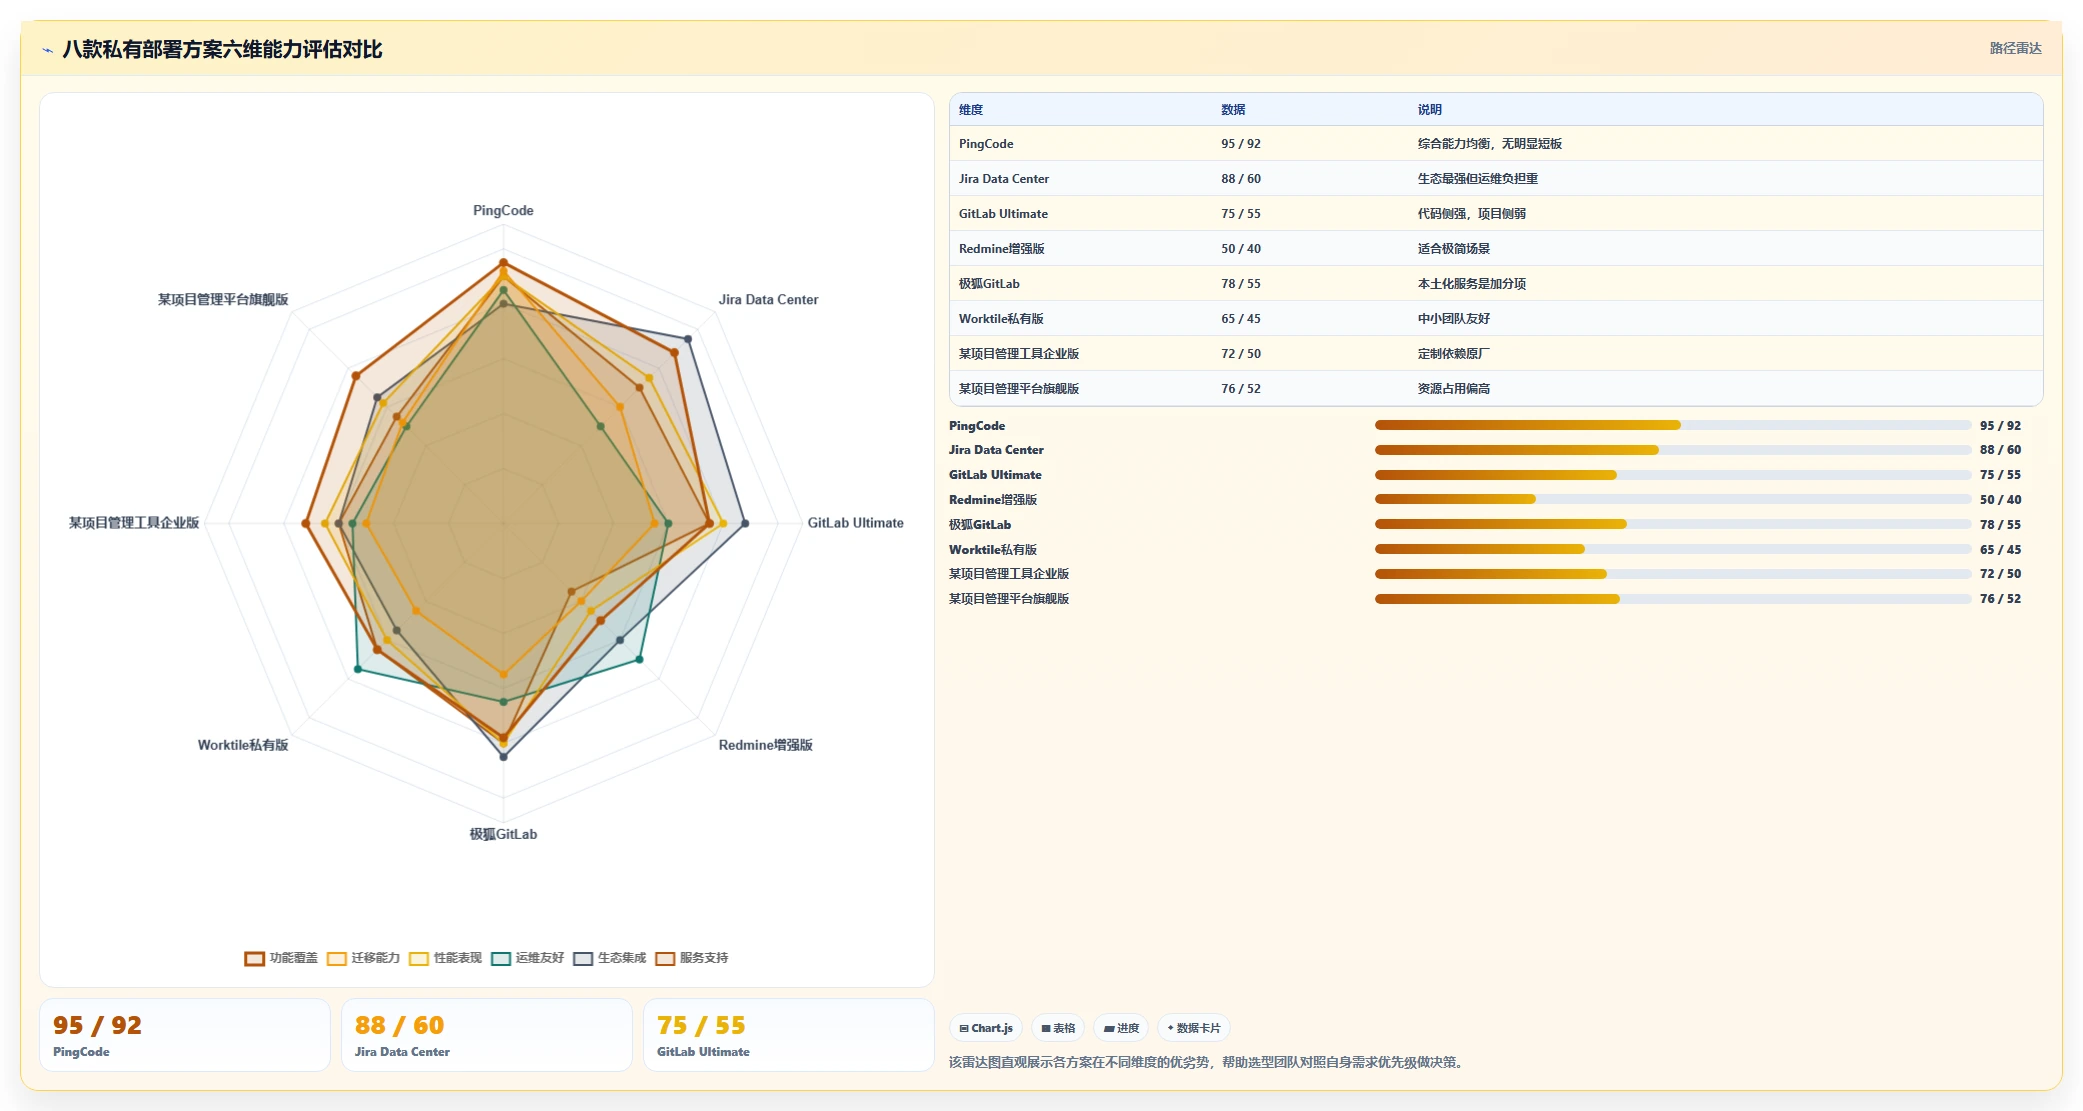This screenshot has width=2083, height=1111.
Task: Click the page title 八款私有部署方案六维能力评估对比
Action: coord(222,50)
